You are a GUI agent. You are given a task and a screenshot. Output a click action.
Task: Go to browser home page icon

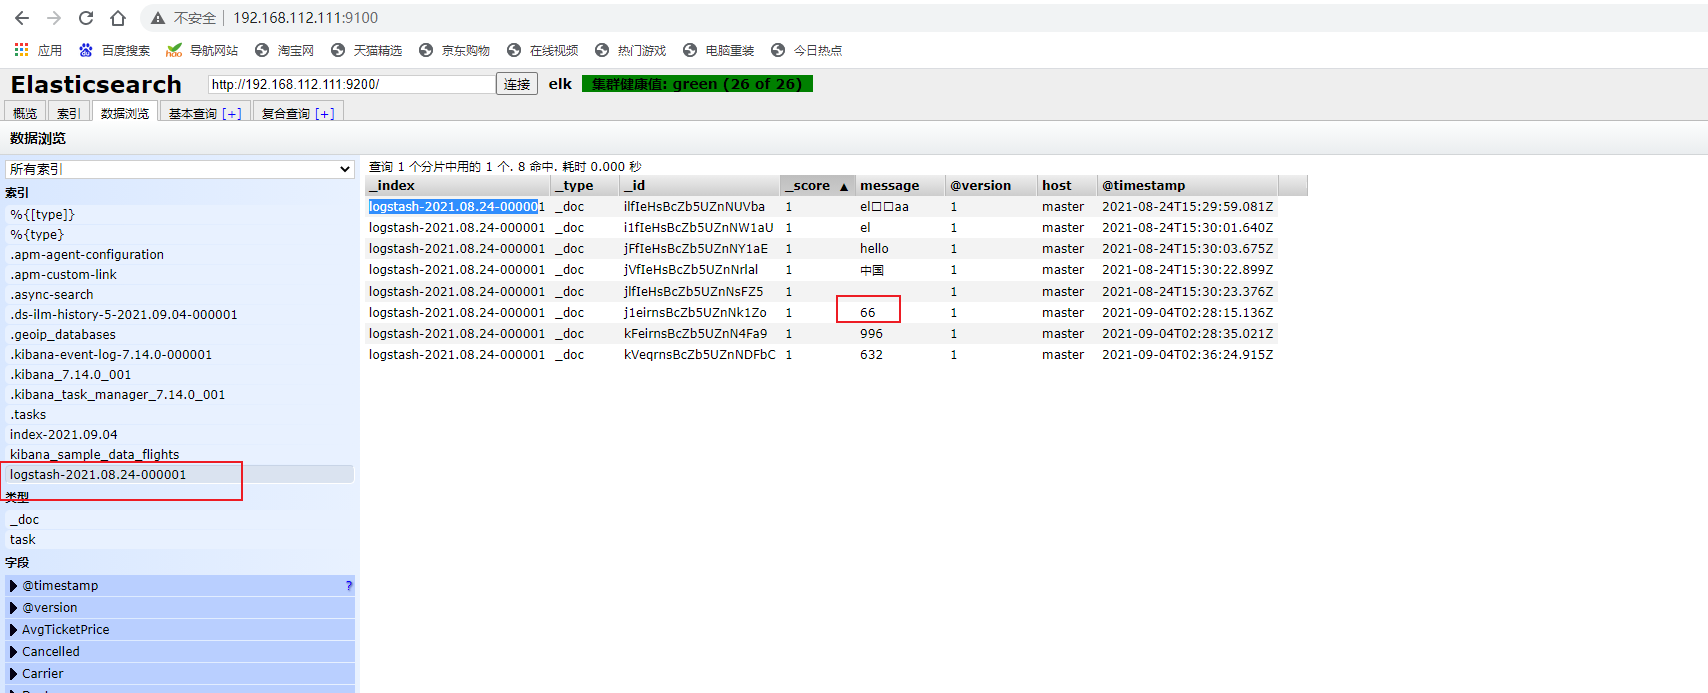click(118, 18)
